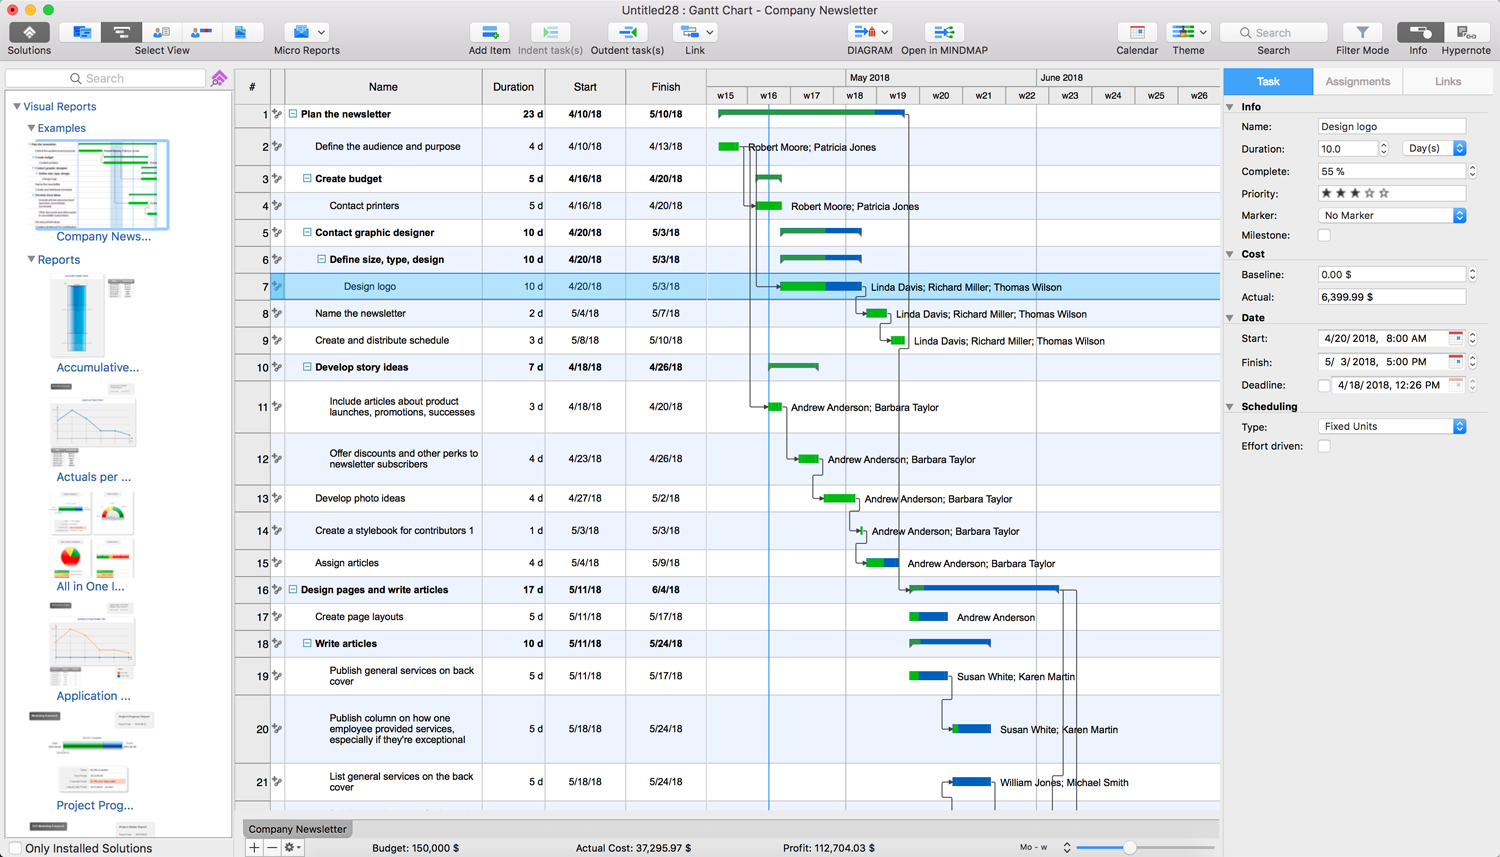Toggle the Milestone checkbox
This screenshot has width=1500, height=857.
(x=1324, y=235)
